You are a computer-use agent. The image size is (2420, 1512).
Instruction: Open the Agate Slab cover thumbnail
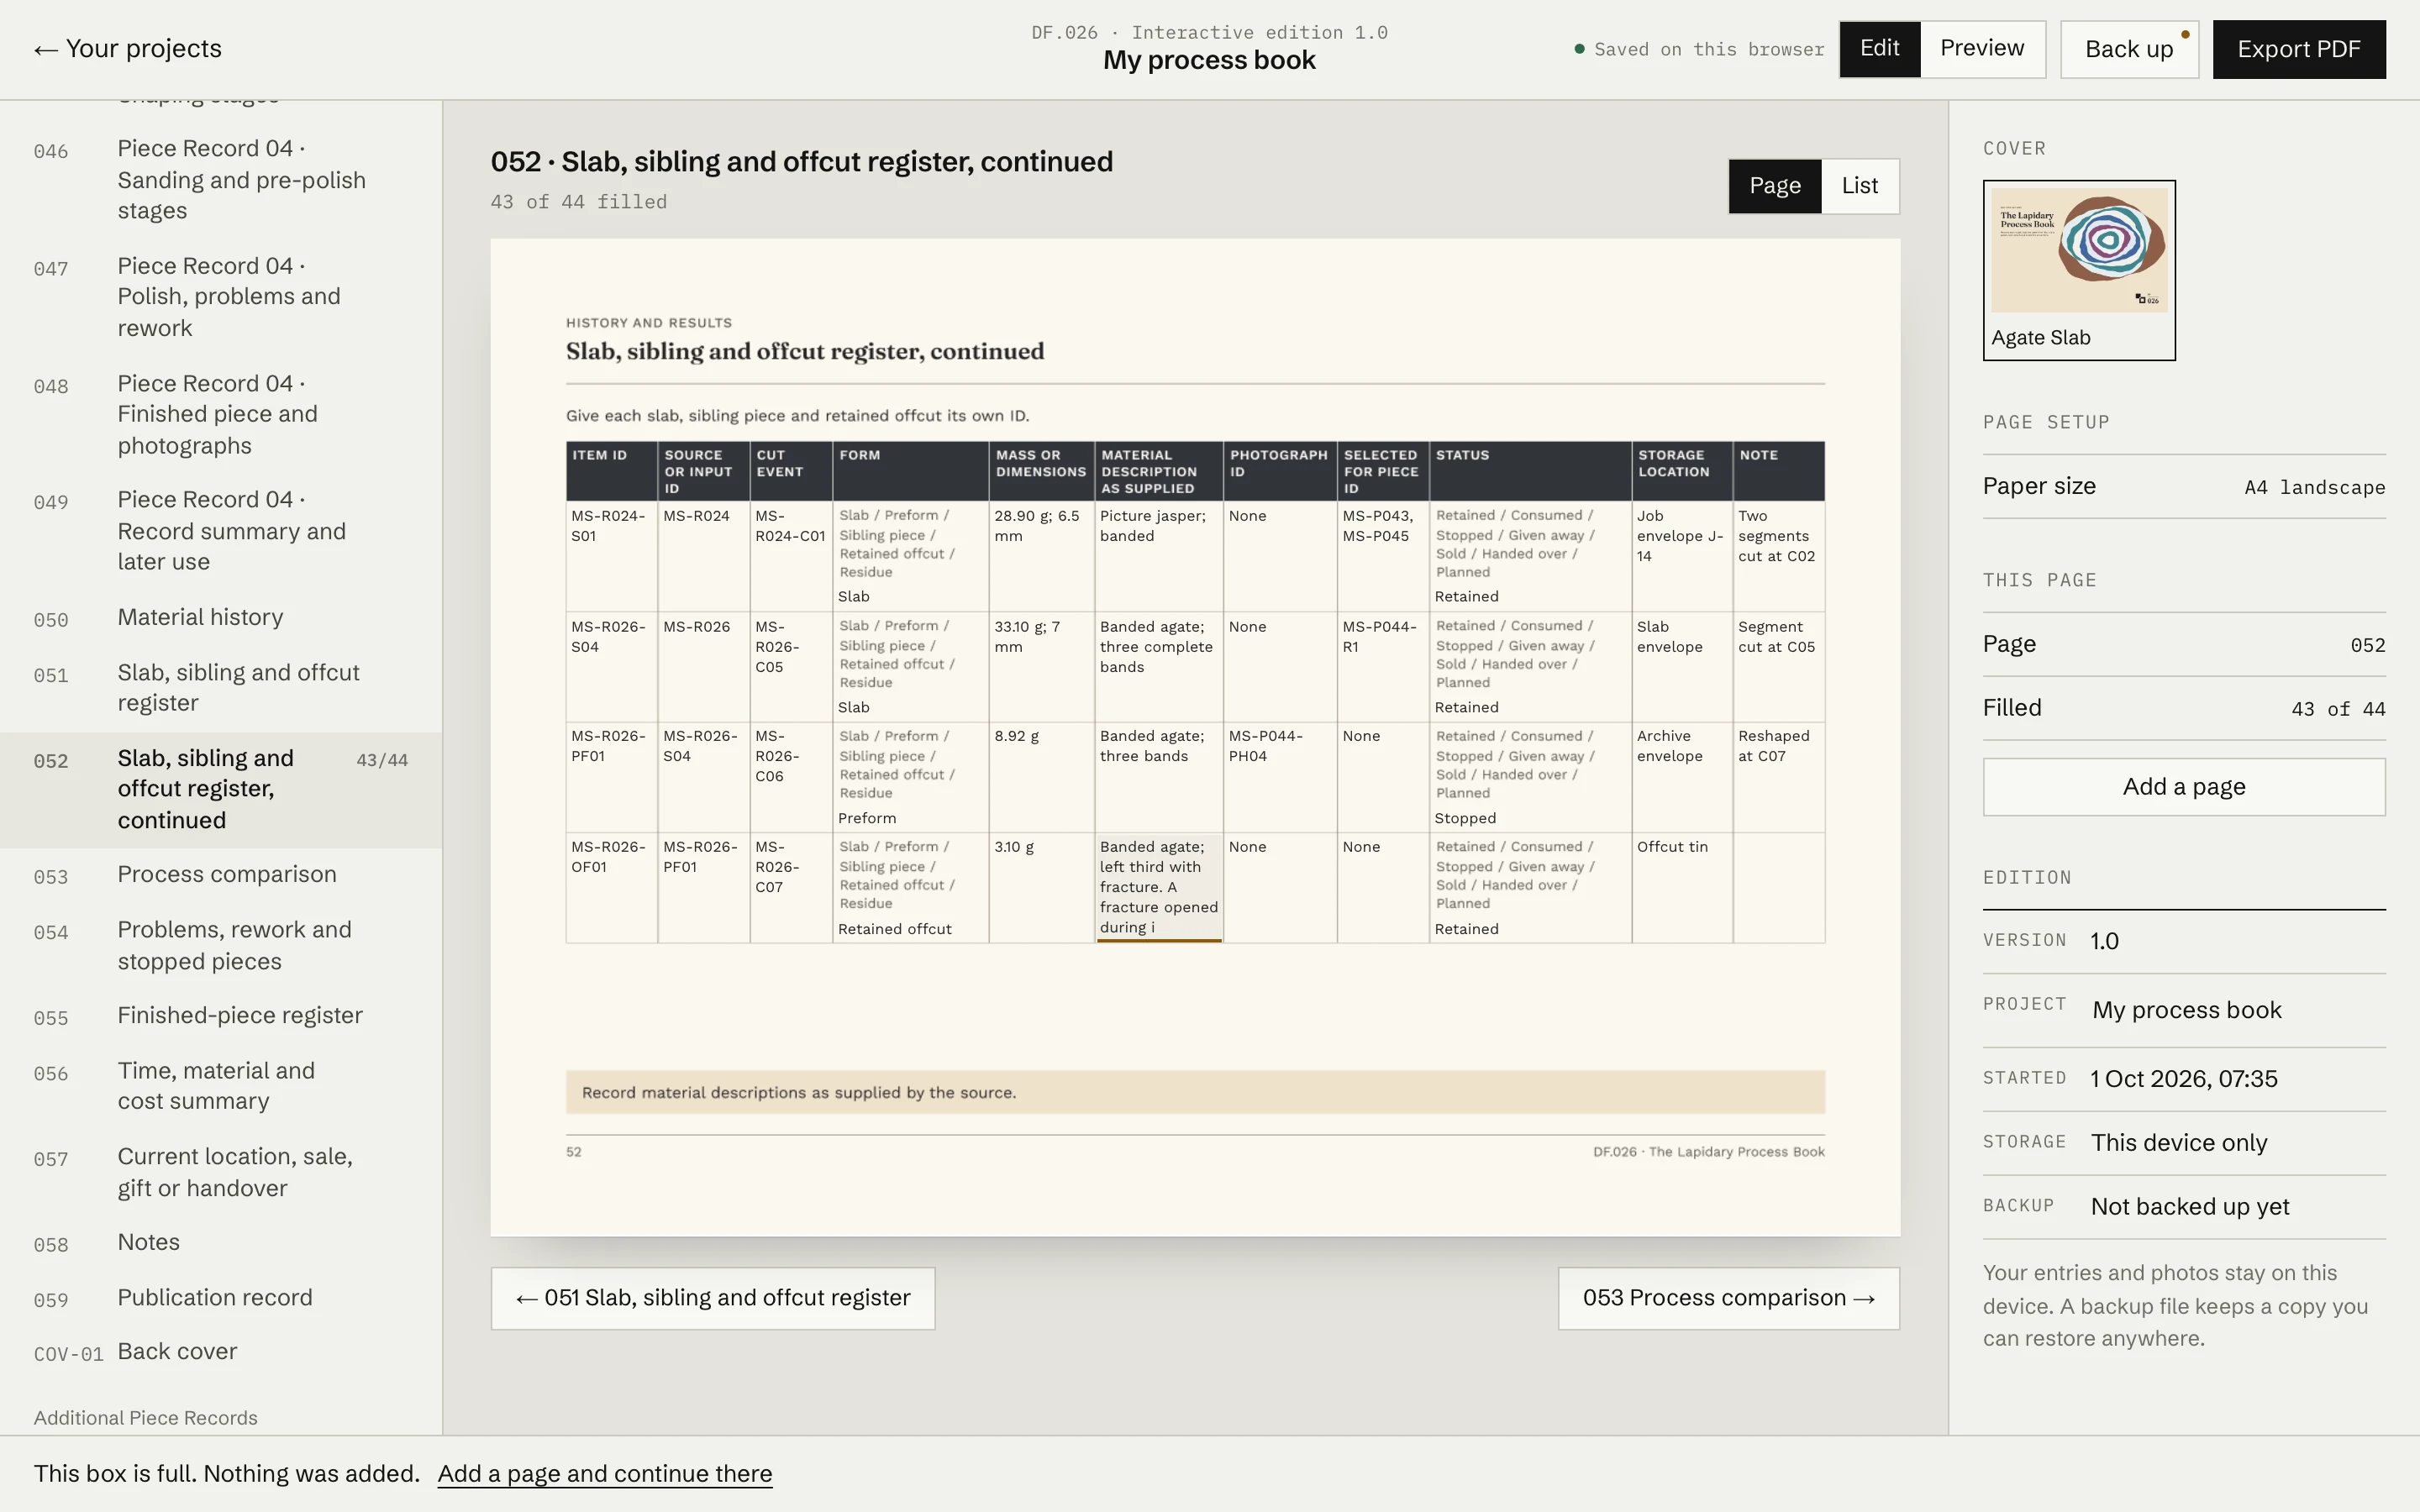pyautogui.click(x=2079, y=270)
